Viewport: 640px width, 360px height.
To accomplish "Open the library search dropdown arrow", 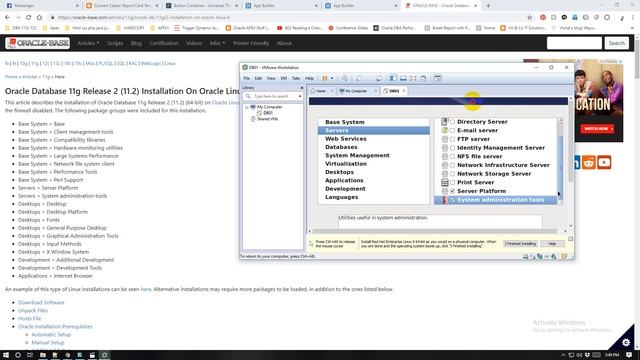I will (x=300, y=96).
